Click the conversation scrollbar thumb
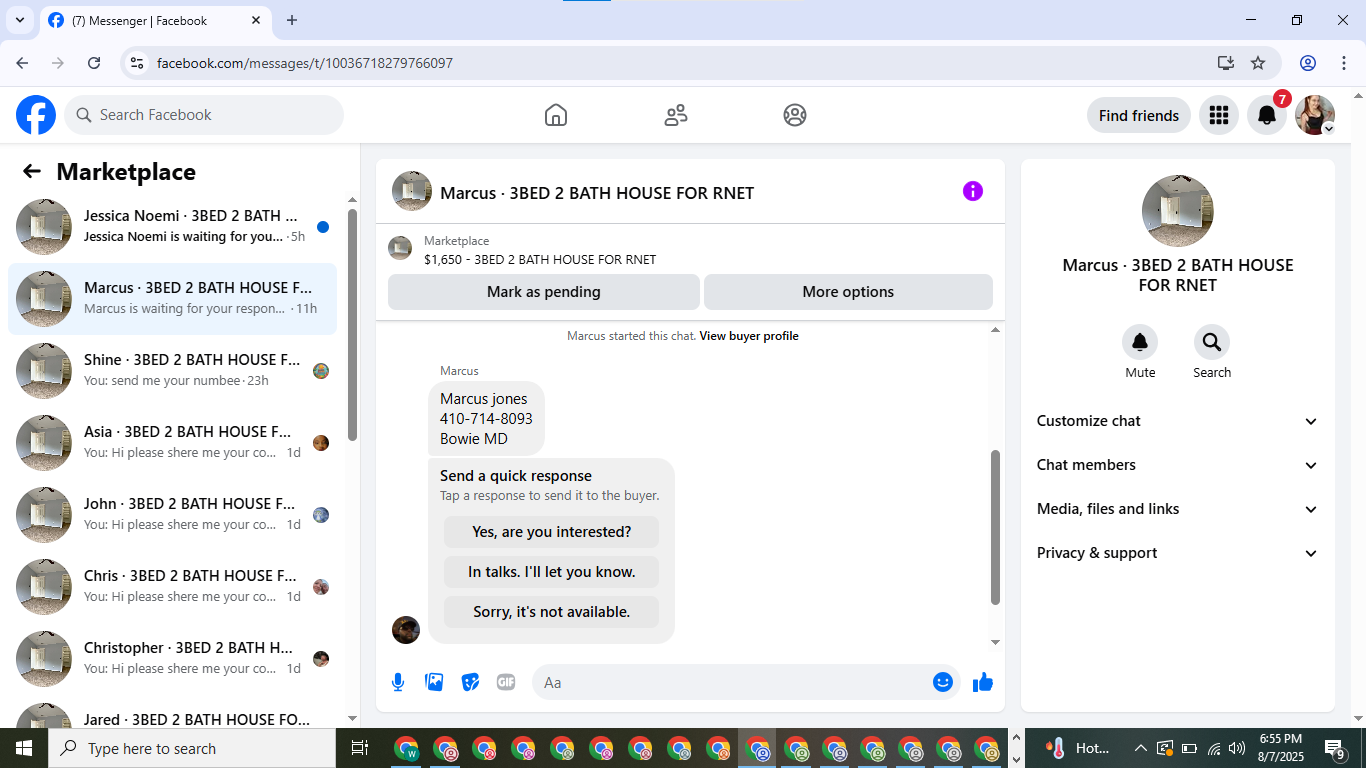Screen dimensions: 1366x768 click(995, 528)
